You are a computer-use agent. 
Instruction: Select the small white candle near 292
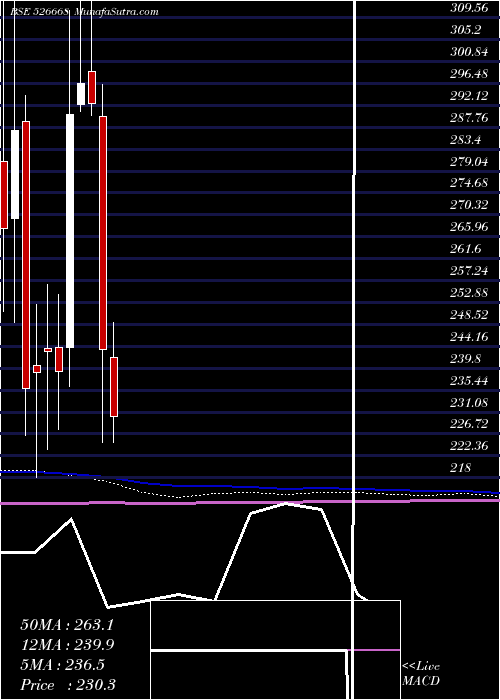tap(81, 94)
